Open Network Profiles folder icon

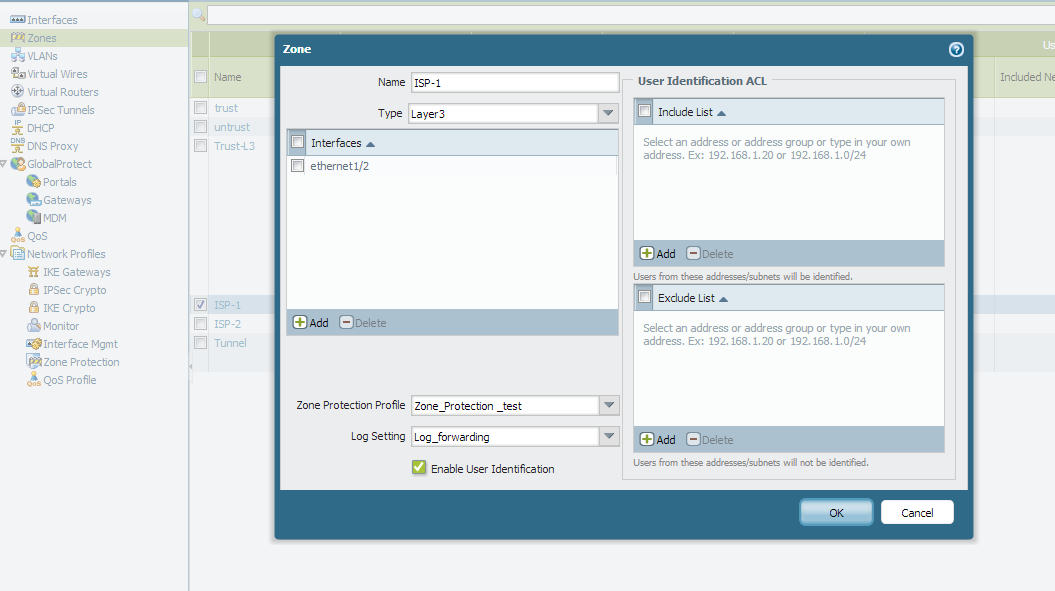[18, 254]
